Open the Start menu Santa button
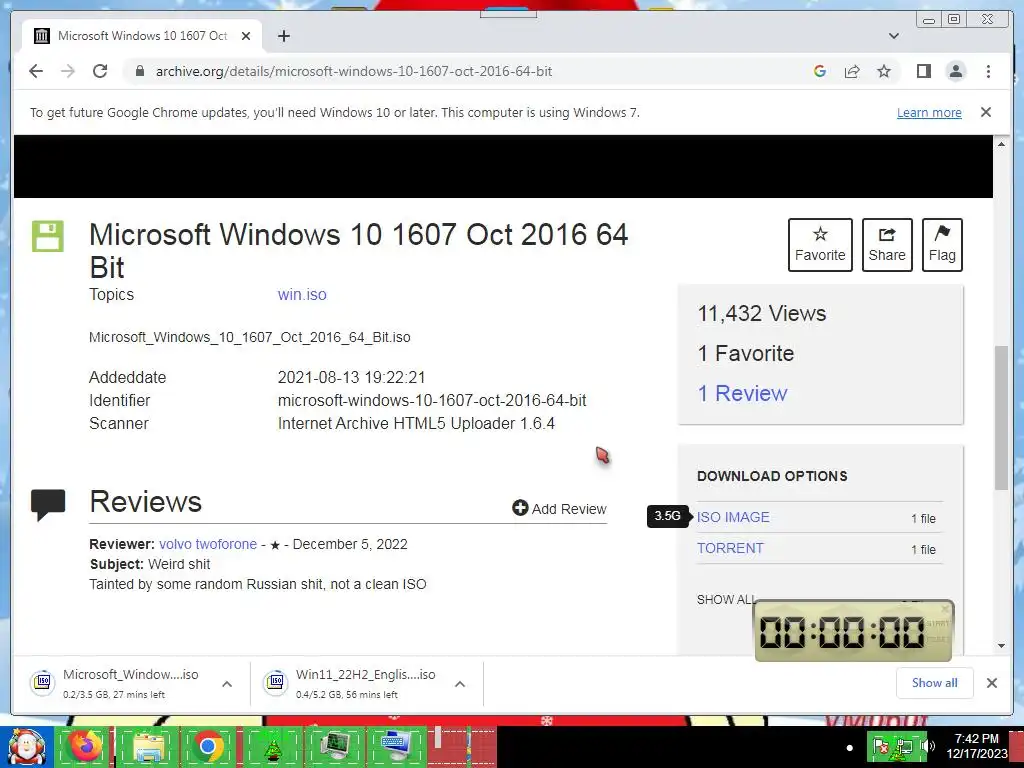1024x768 pixels. [x=26, y=746]
